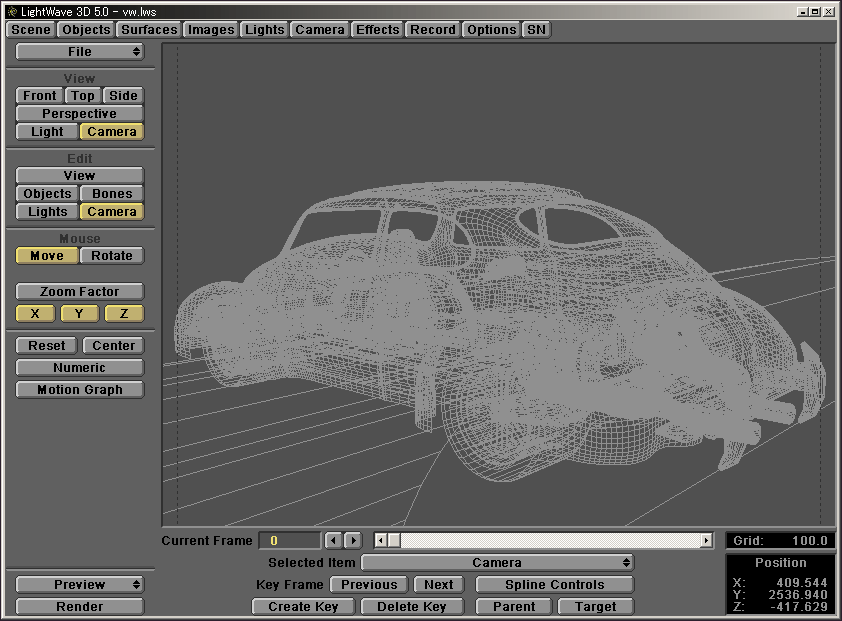
Task: Click the Create Key button
Action: pos(303,607)
